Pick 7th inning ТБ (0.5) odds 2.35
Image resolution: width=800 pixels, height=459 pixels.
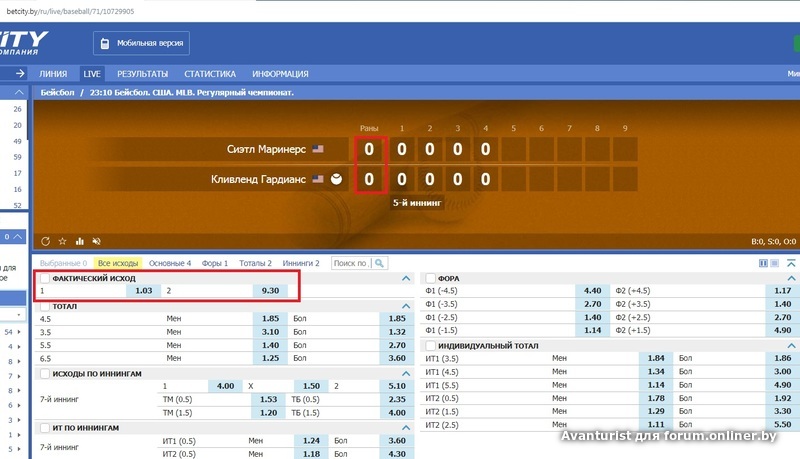tap(397, 399)
